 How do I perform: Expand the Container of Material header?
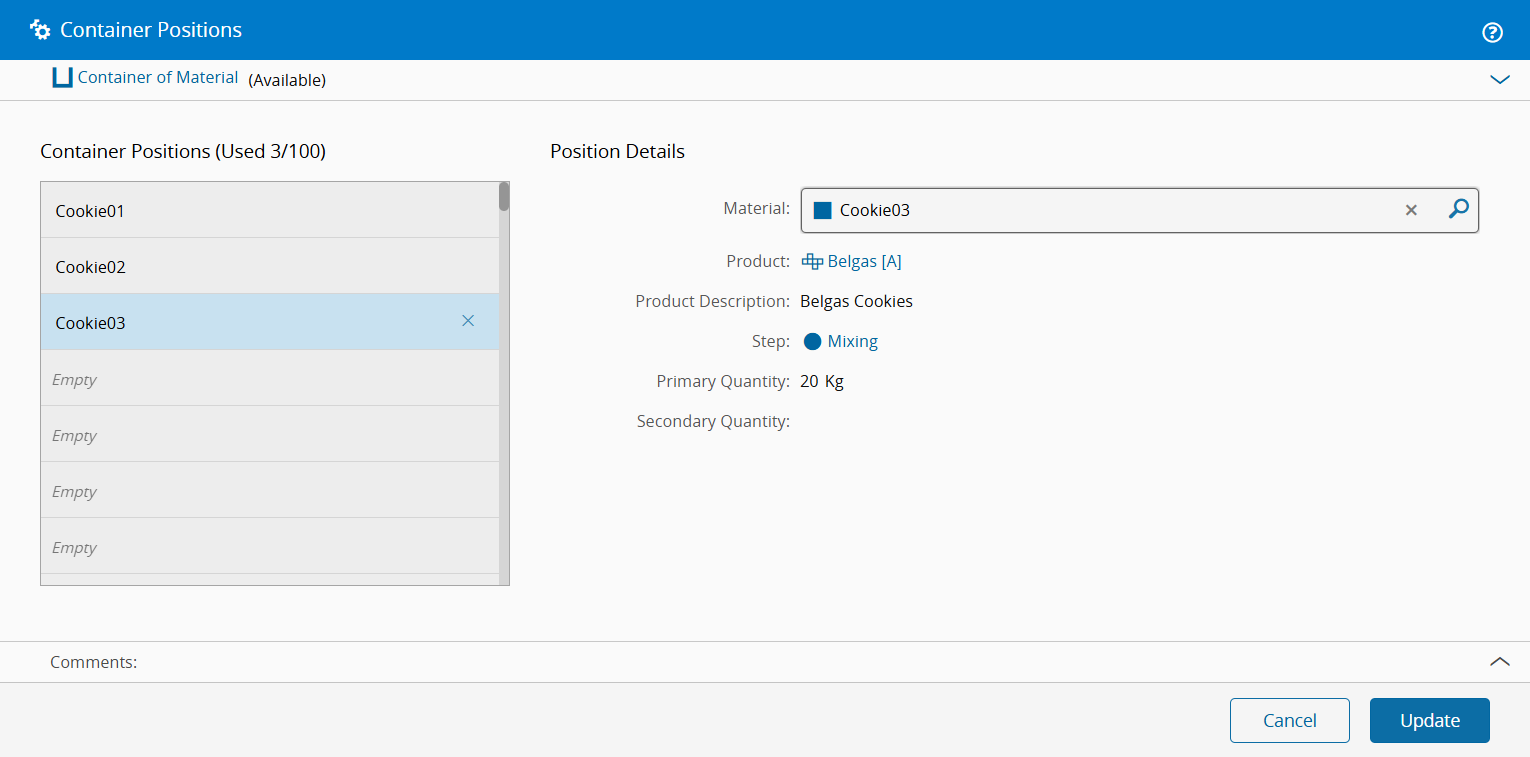(1499, 79)
